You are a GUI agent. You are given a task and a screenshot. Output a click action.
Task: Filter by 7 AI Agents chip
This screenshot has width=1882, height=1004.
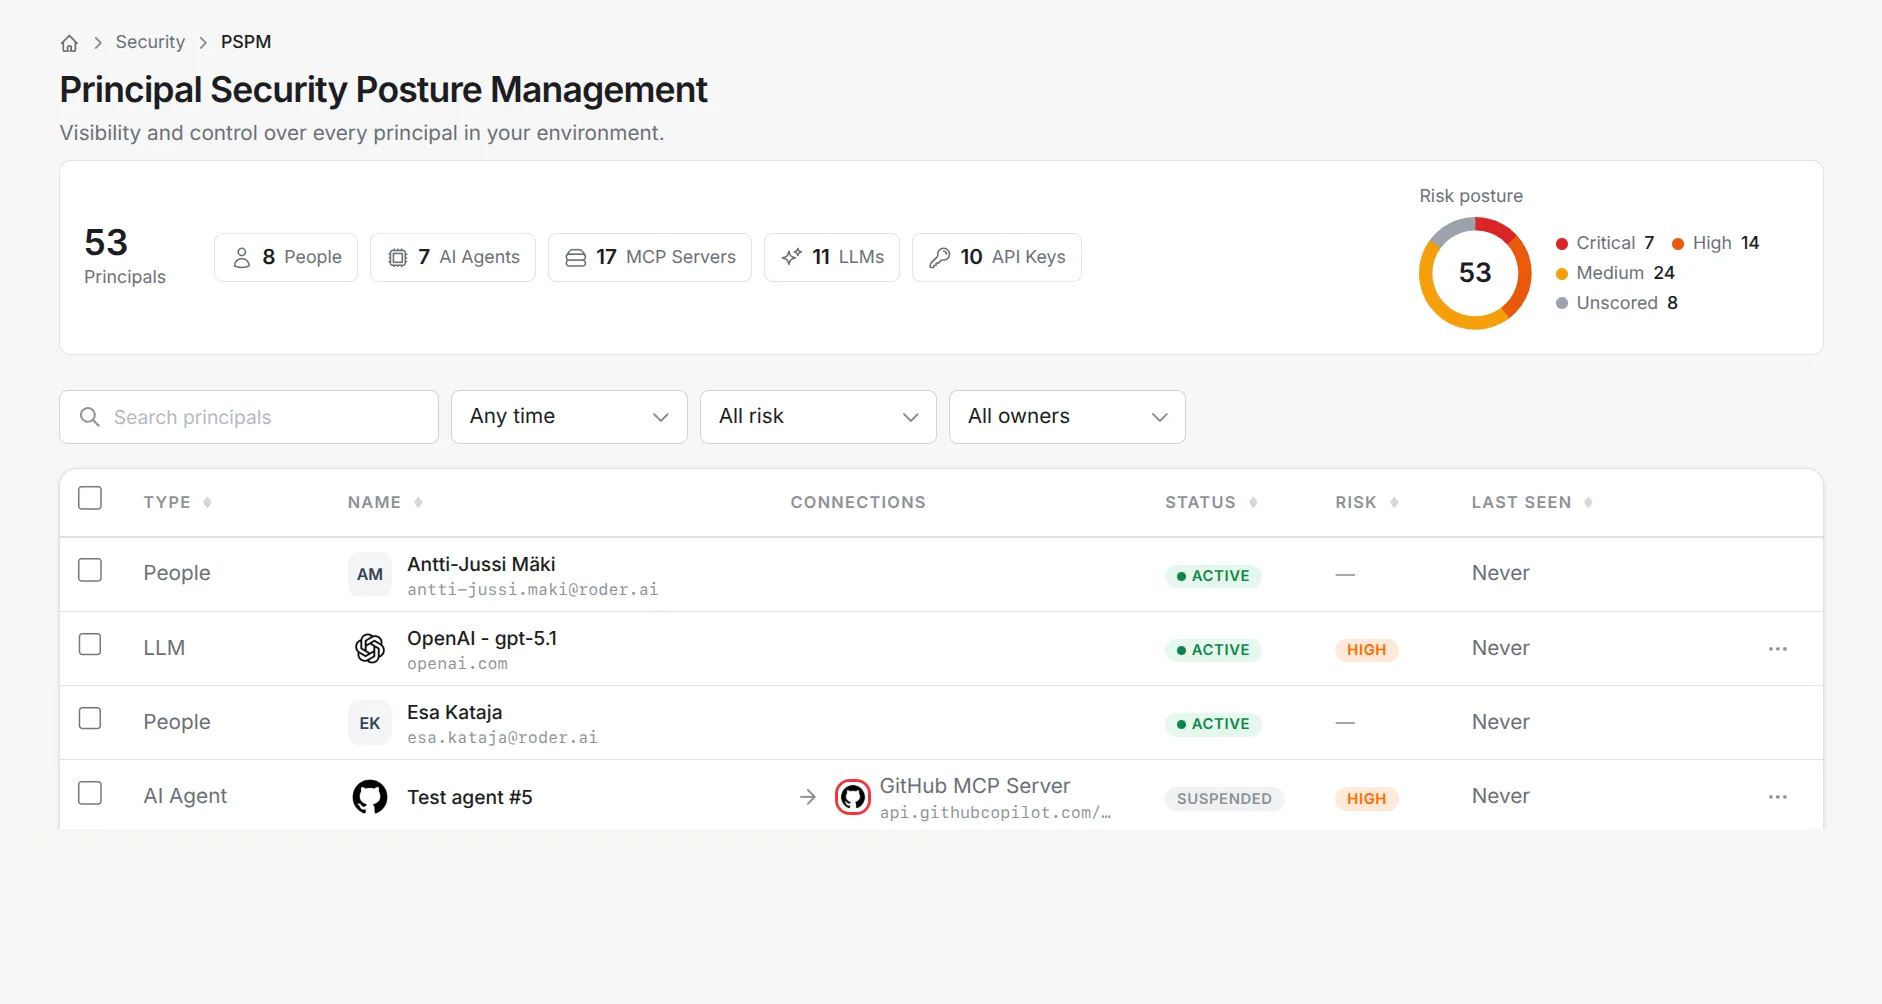point(453,258)
